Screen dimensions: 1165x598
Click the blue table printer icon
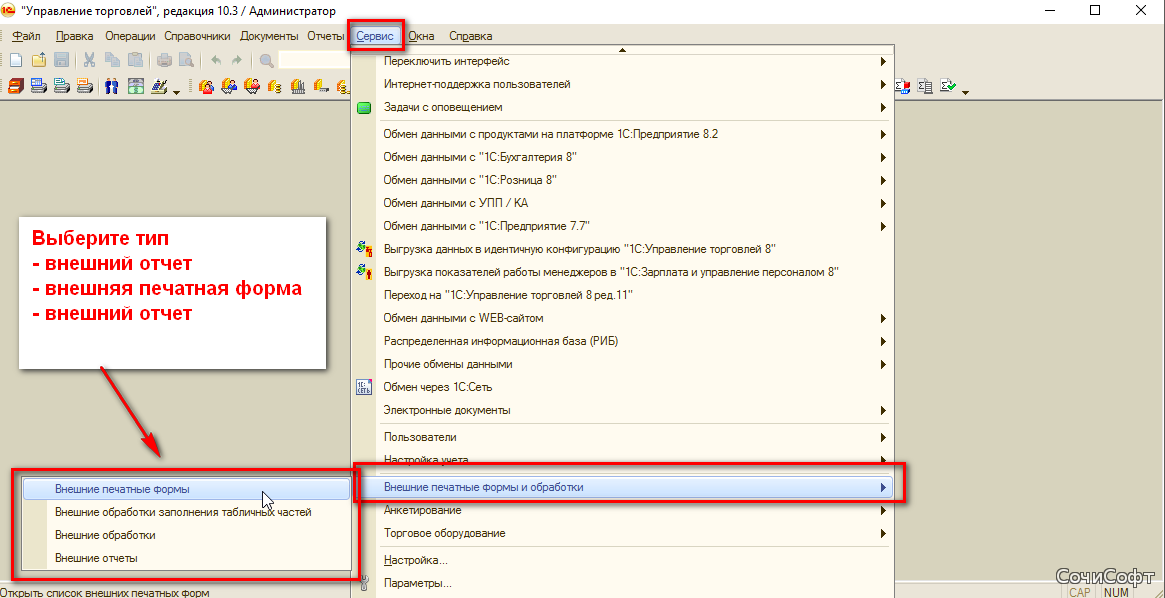tap(39, 86)
